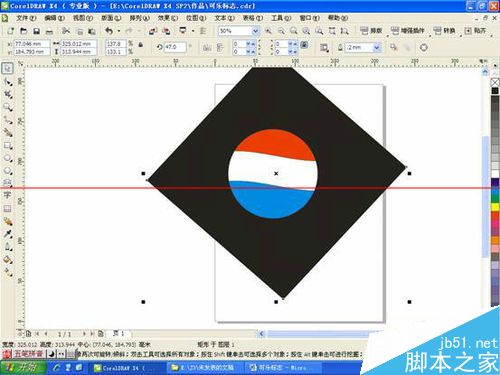Viewport: 500px width, 375px height.
Task: Expand the application launcher dropdown arrow
Action: [193, 31]
